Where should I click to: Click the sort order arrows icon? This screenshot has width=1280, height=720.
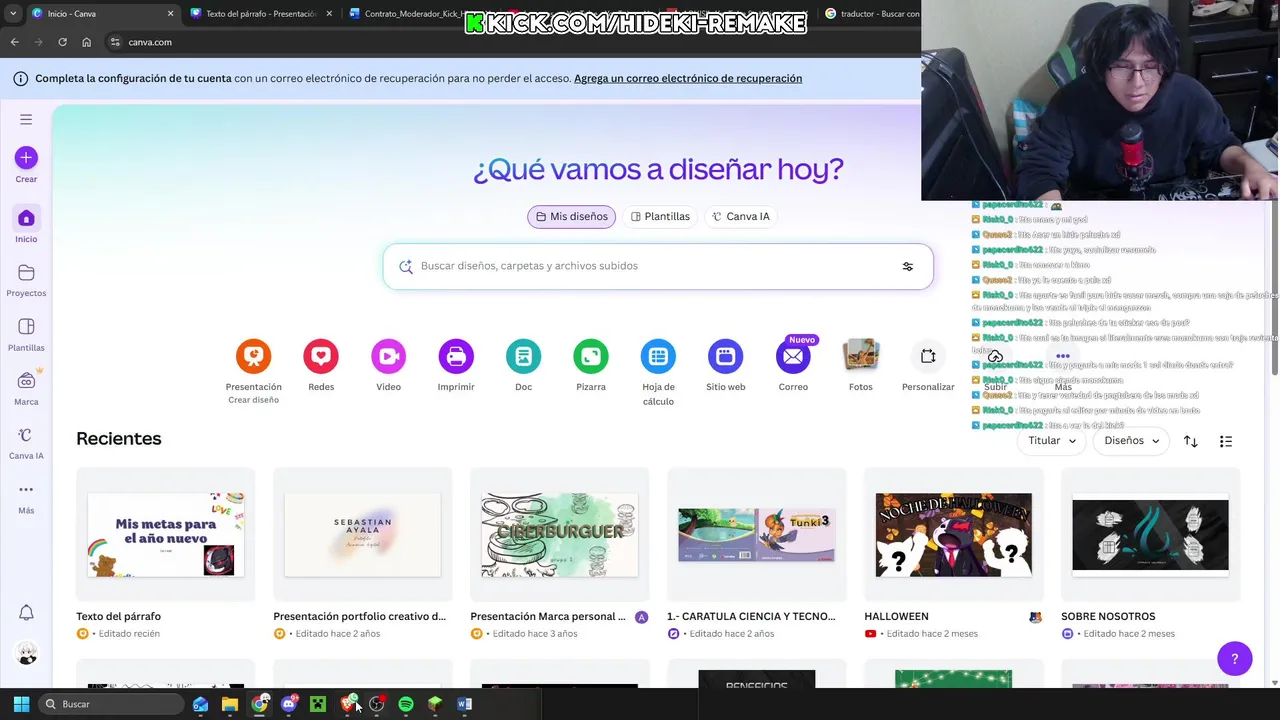click(x=1190, y=441)
